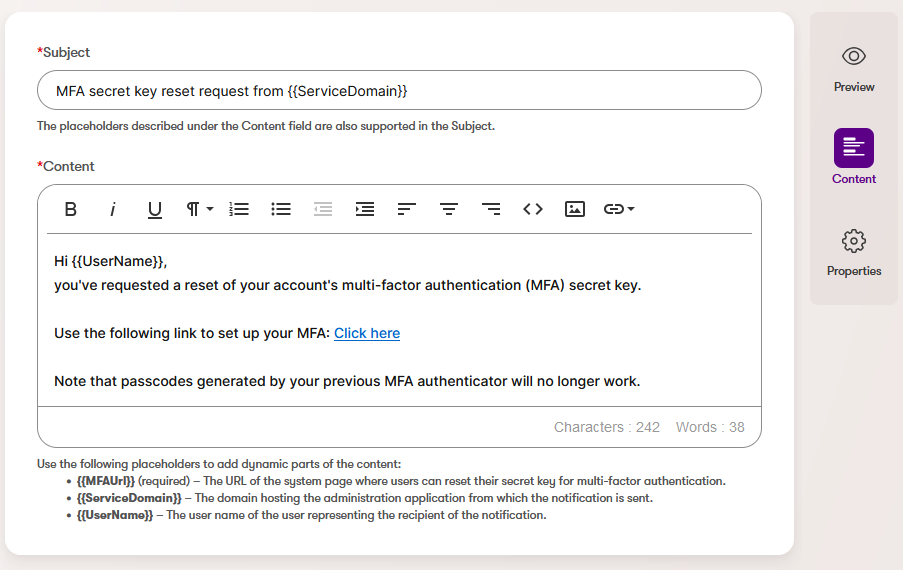Toggle bold formatting in the editor

71,209
